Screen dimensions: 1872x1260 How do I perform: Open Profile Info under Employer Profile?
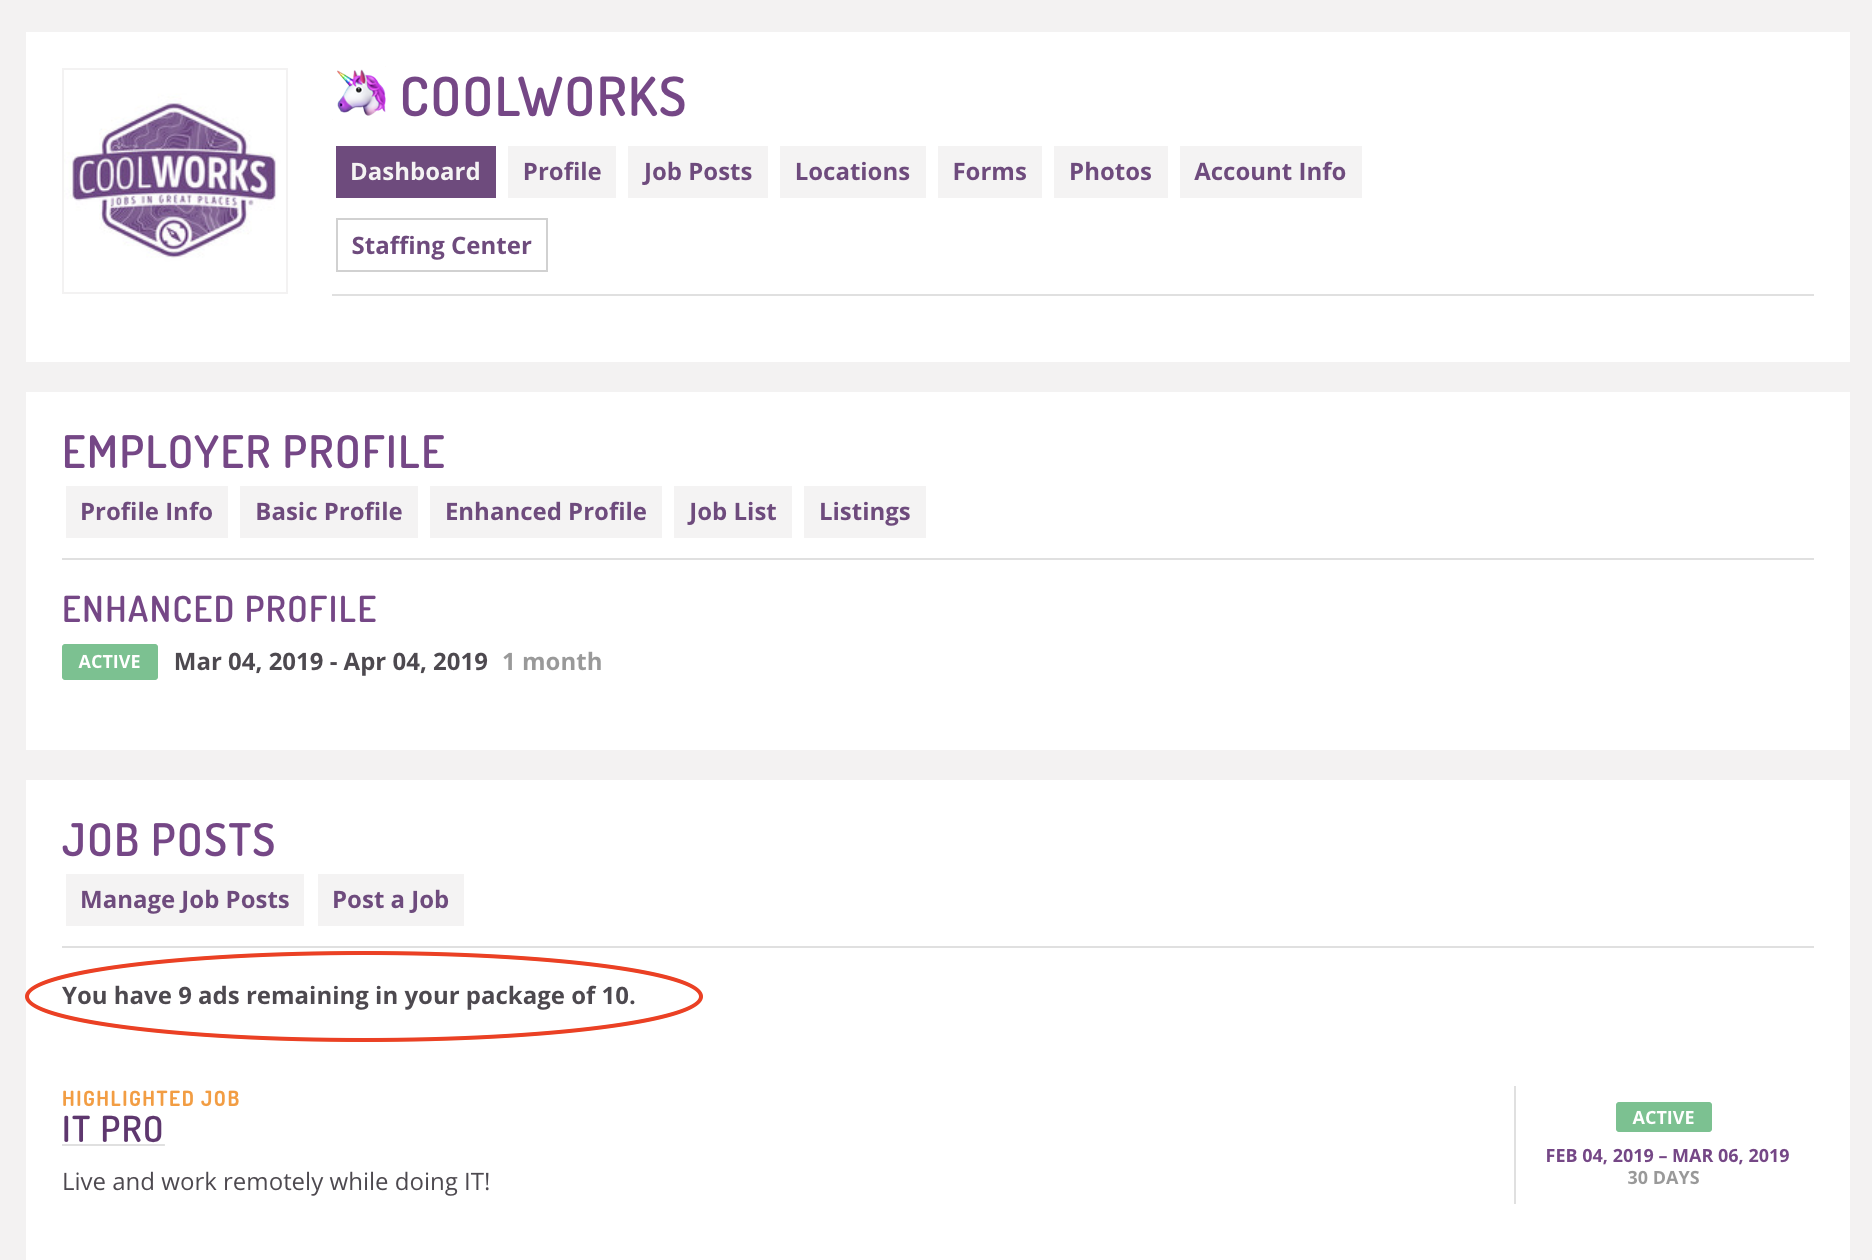146,512
